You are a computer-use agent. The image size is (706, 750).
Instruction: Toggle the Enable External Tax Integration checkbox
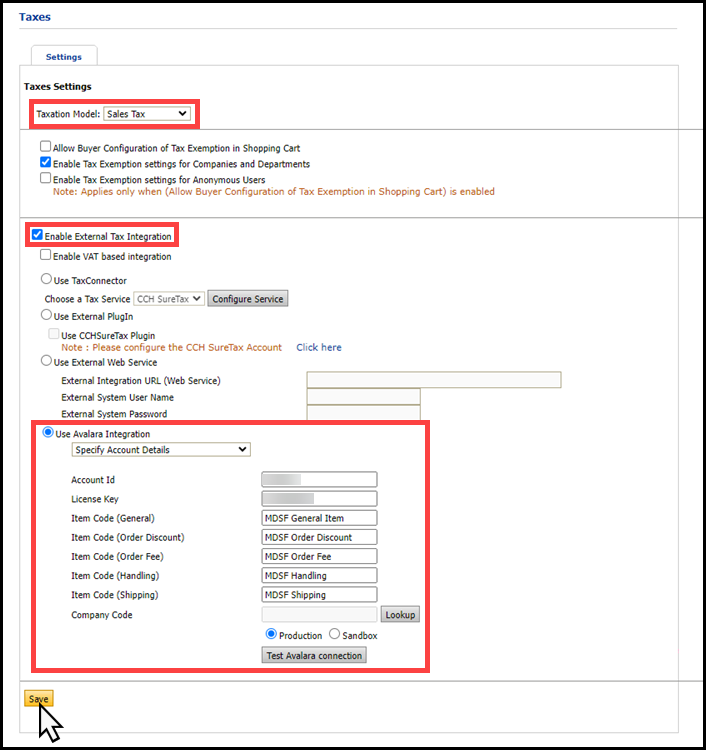[38, 235]
